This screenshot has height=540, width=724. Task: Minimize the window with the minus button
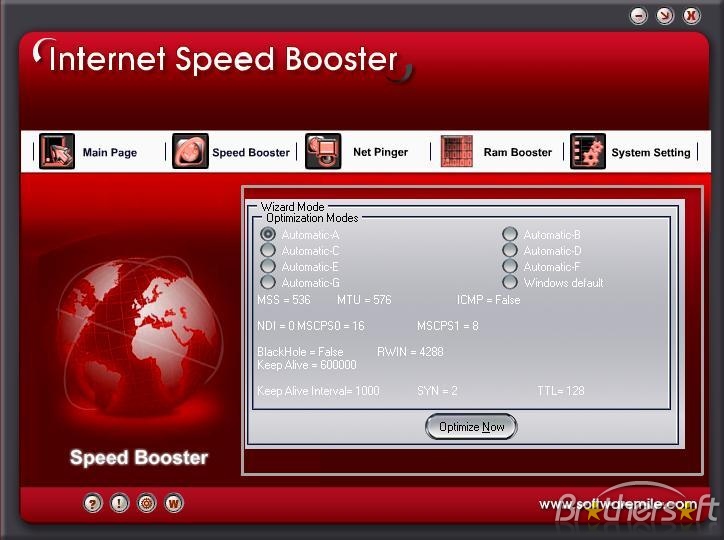point(639,16)
